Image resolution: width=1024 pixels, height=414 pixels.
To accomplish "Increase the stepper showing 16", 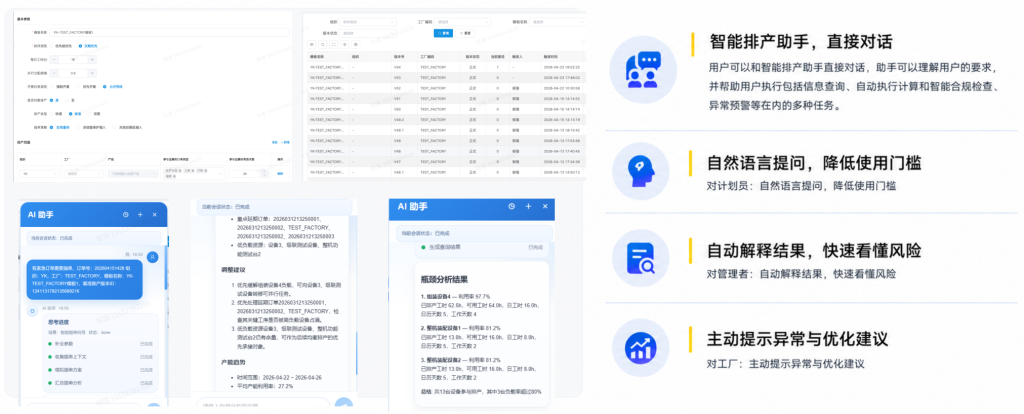I will coord(92,59).
